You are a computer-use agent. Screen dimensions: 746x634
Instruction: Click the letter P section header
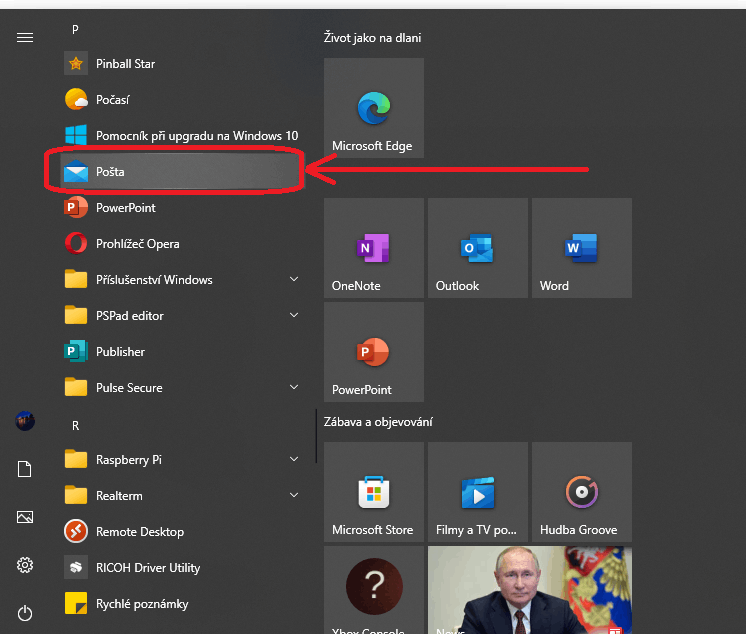click(x=75, y=29)
